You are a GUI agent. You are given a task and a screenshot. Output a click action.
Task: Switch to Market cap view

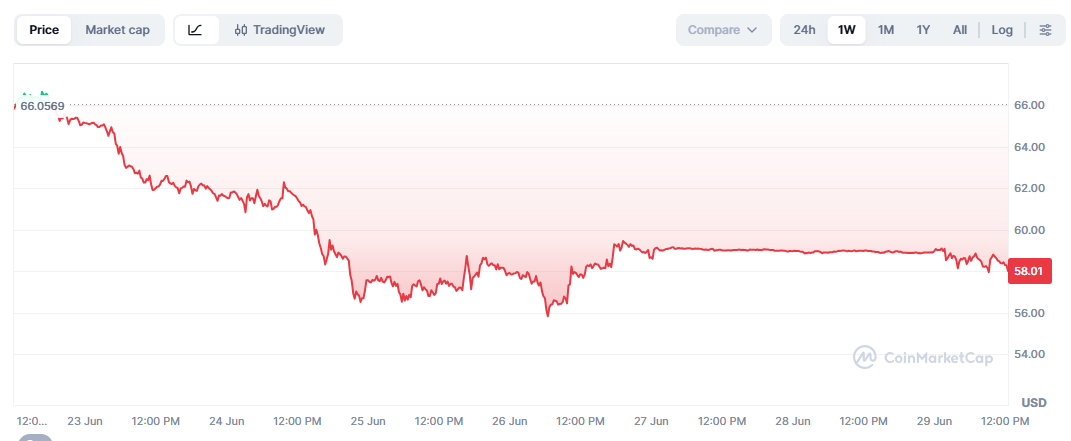tap(117, 30)
